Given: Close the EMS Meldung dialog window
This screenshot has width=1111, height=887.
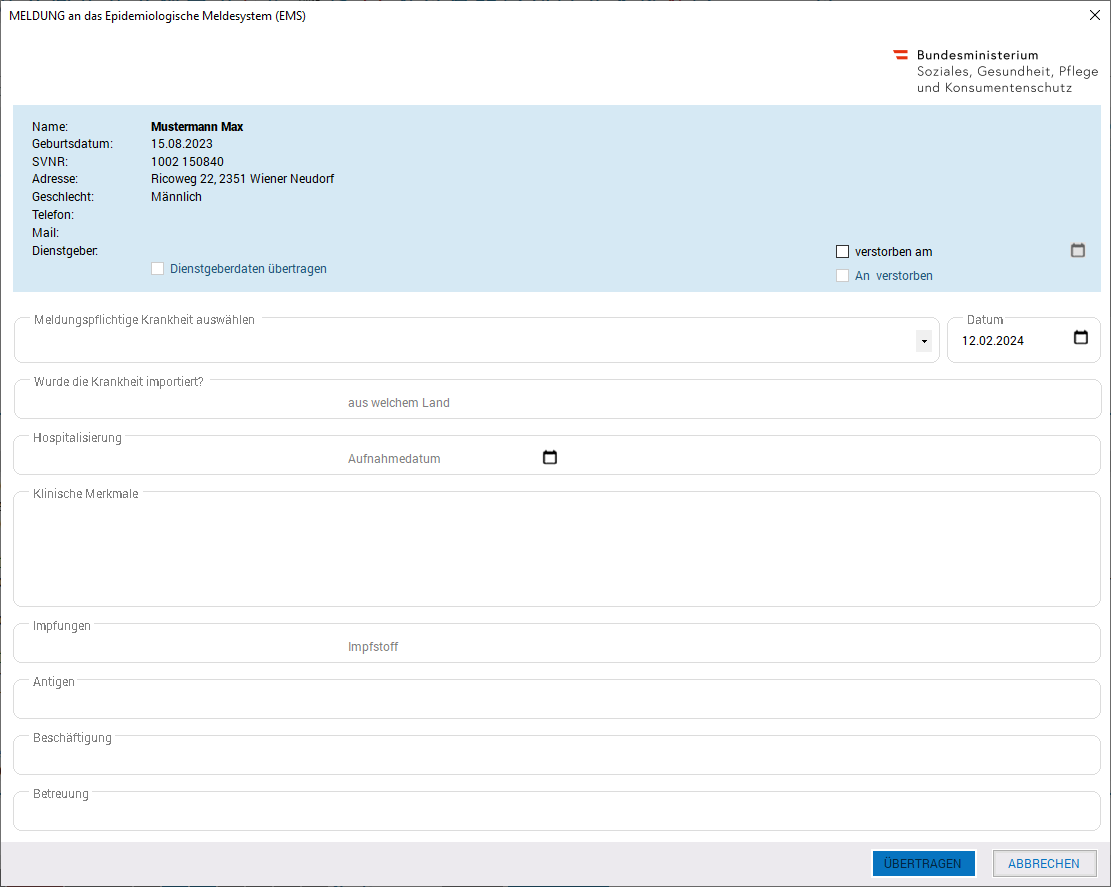Looking at the screenshot, I should pyautogui.click(x=1094, y=15).
